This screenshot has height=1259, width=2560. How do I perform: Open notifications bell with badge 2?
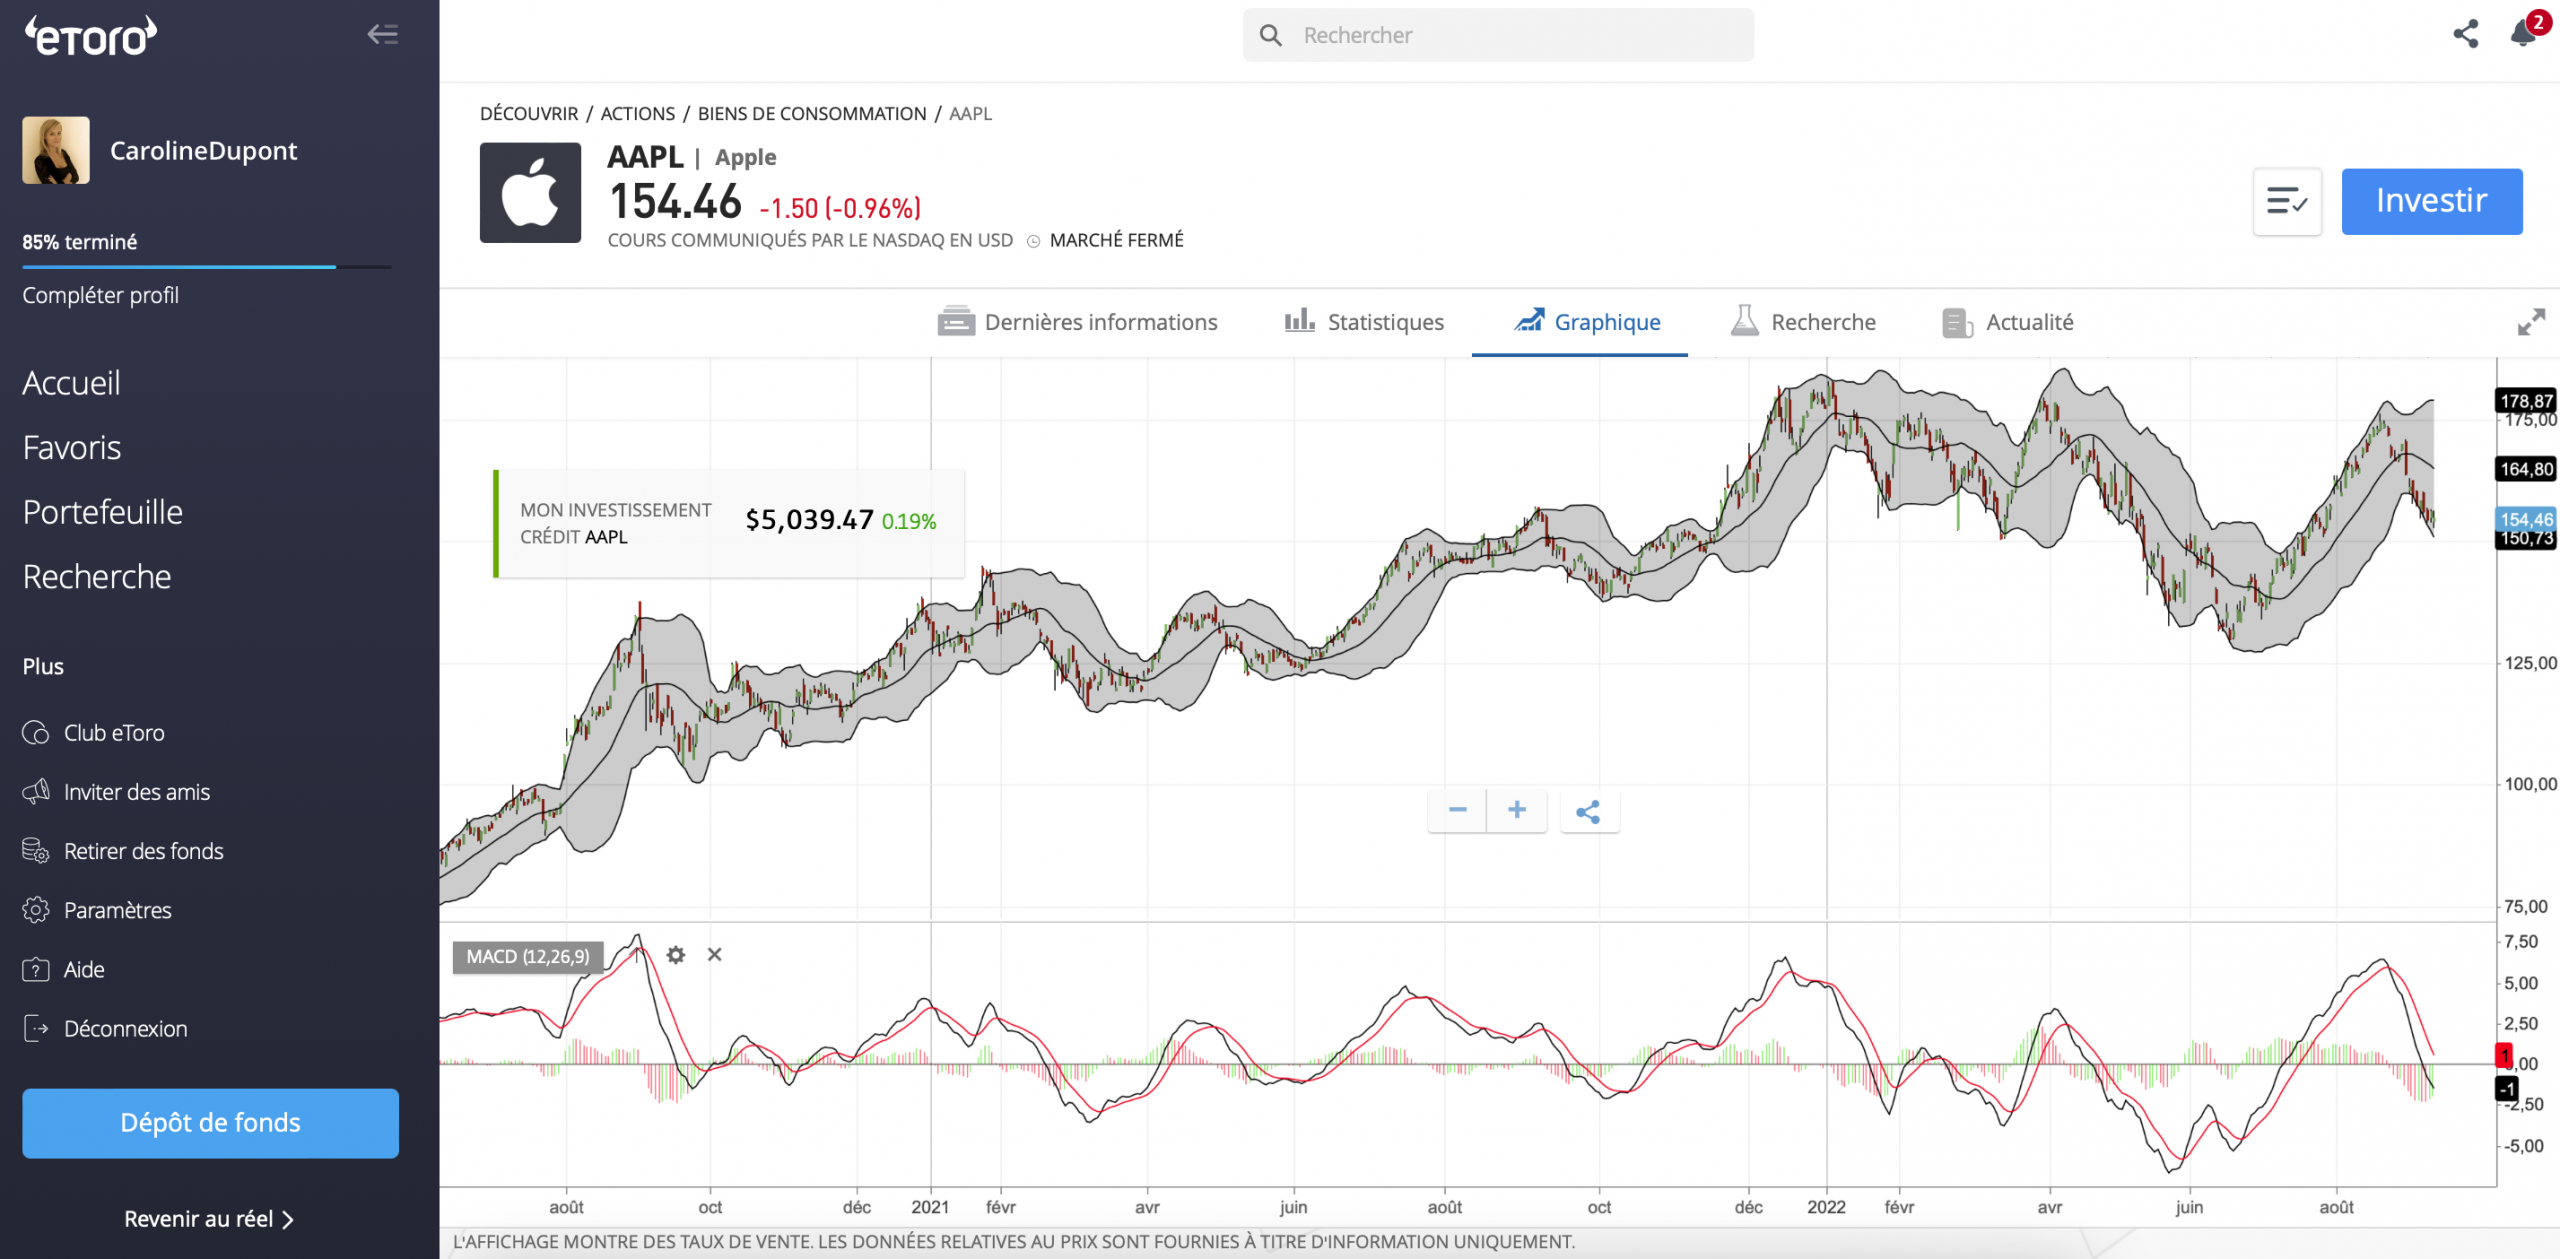pyautogui.click(x=2525, y=32)
